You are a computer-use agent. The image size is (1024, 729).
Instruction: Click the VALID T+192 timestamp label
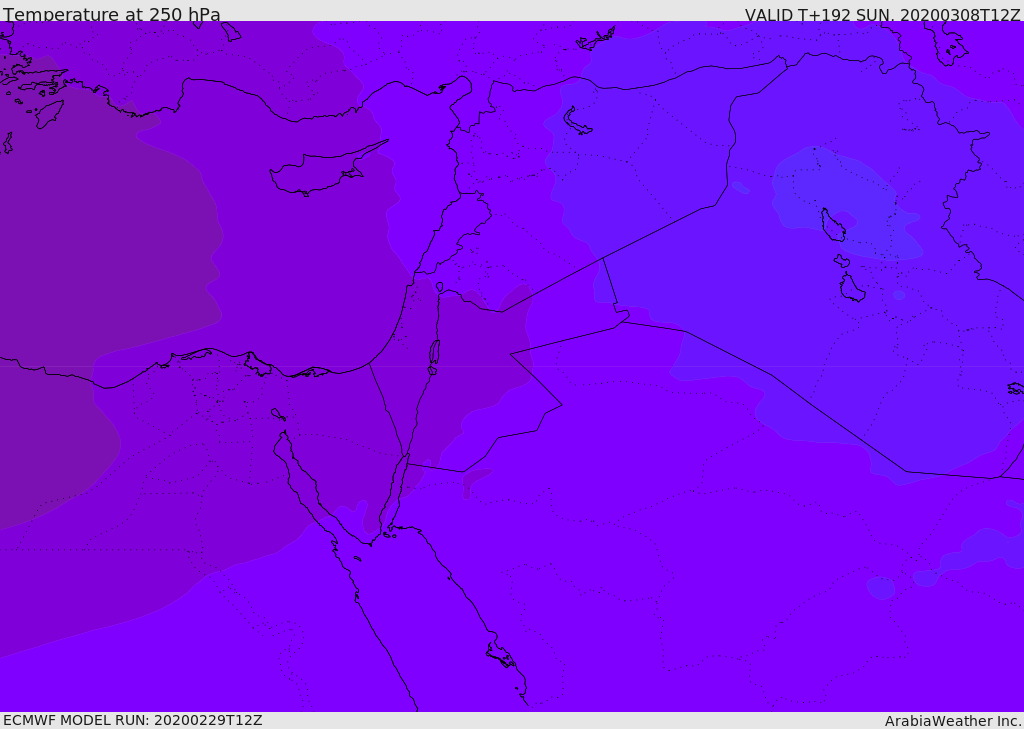point(882,14)
